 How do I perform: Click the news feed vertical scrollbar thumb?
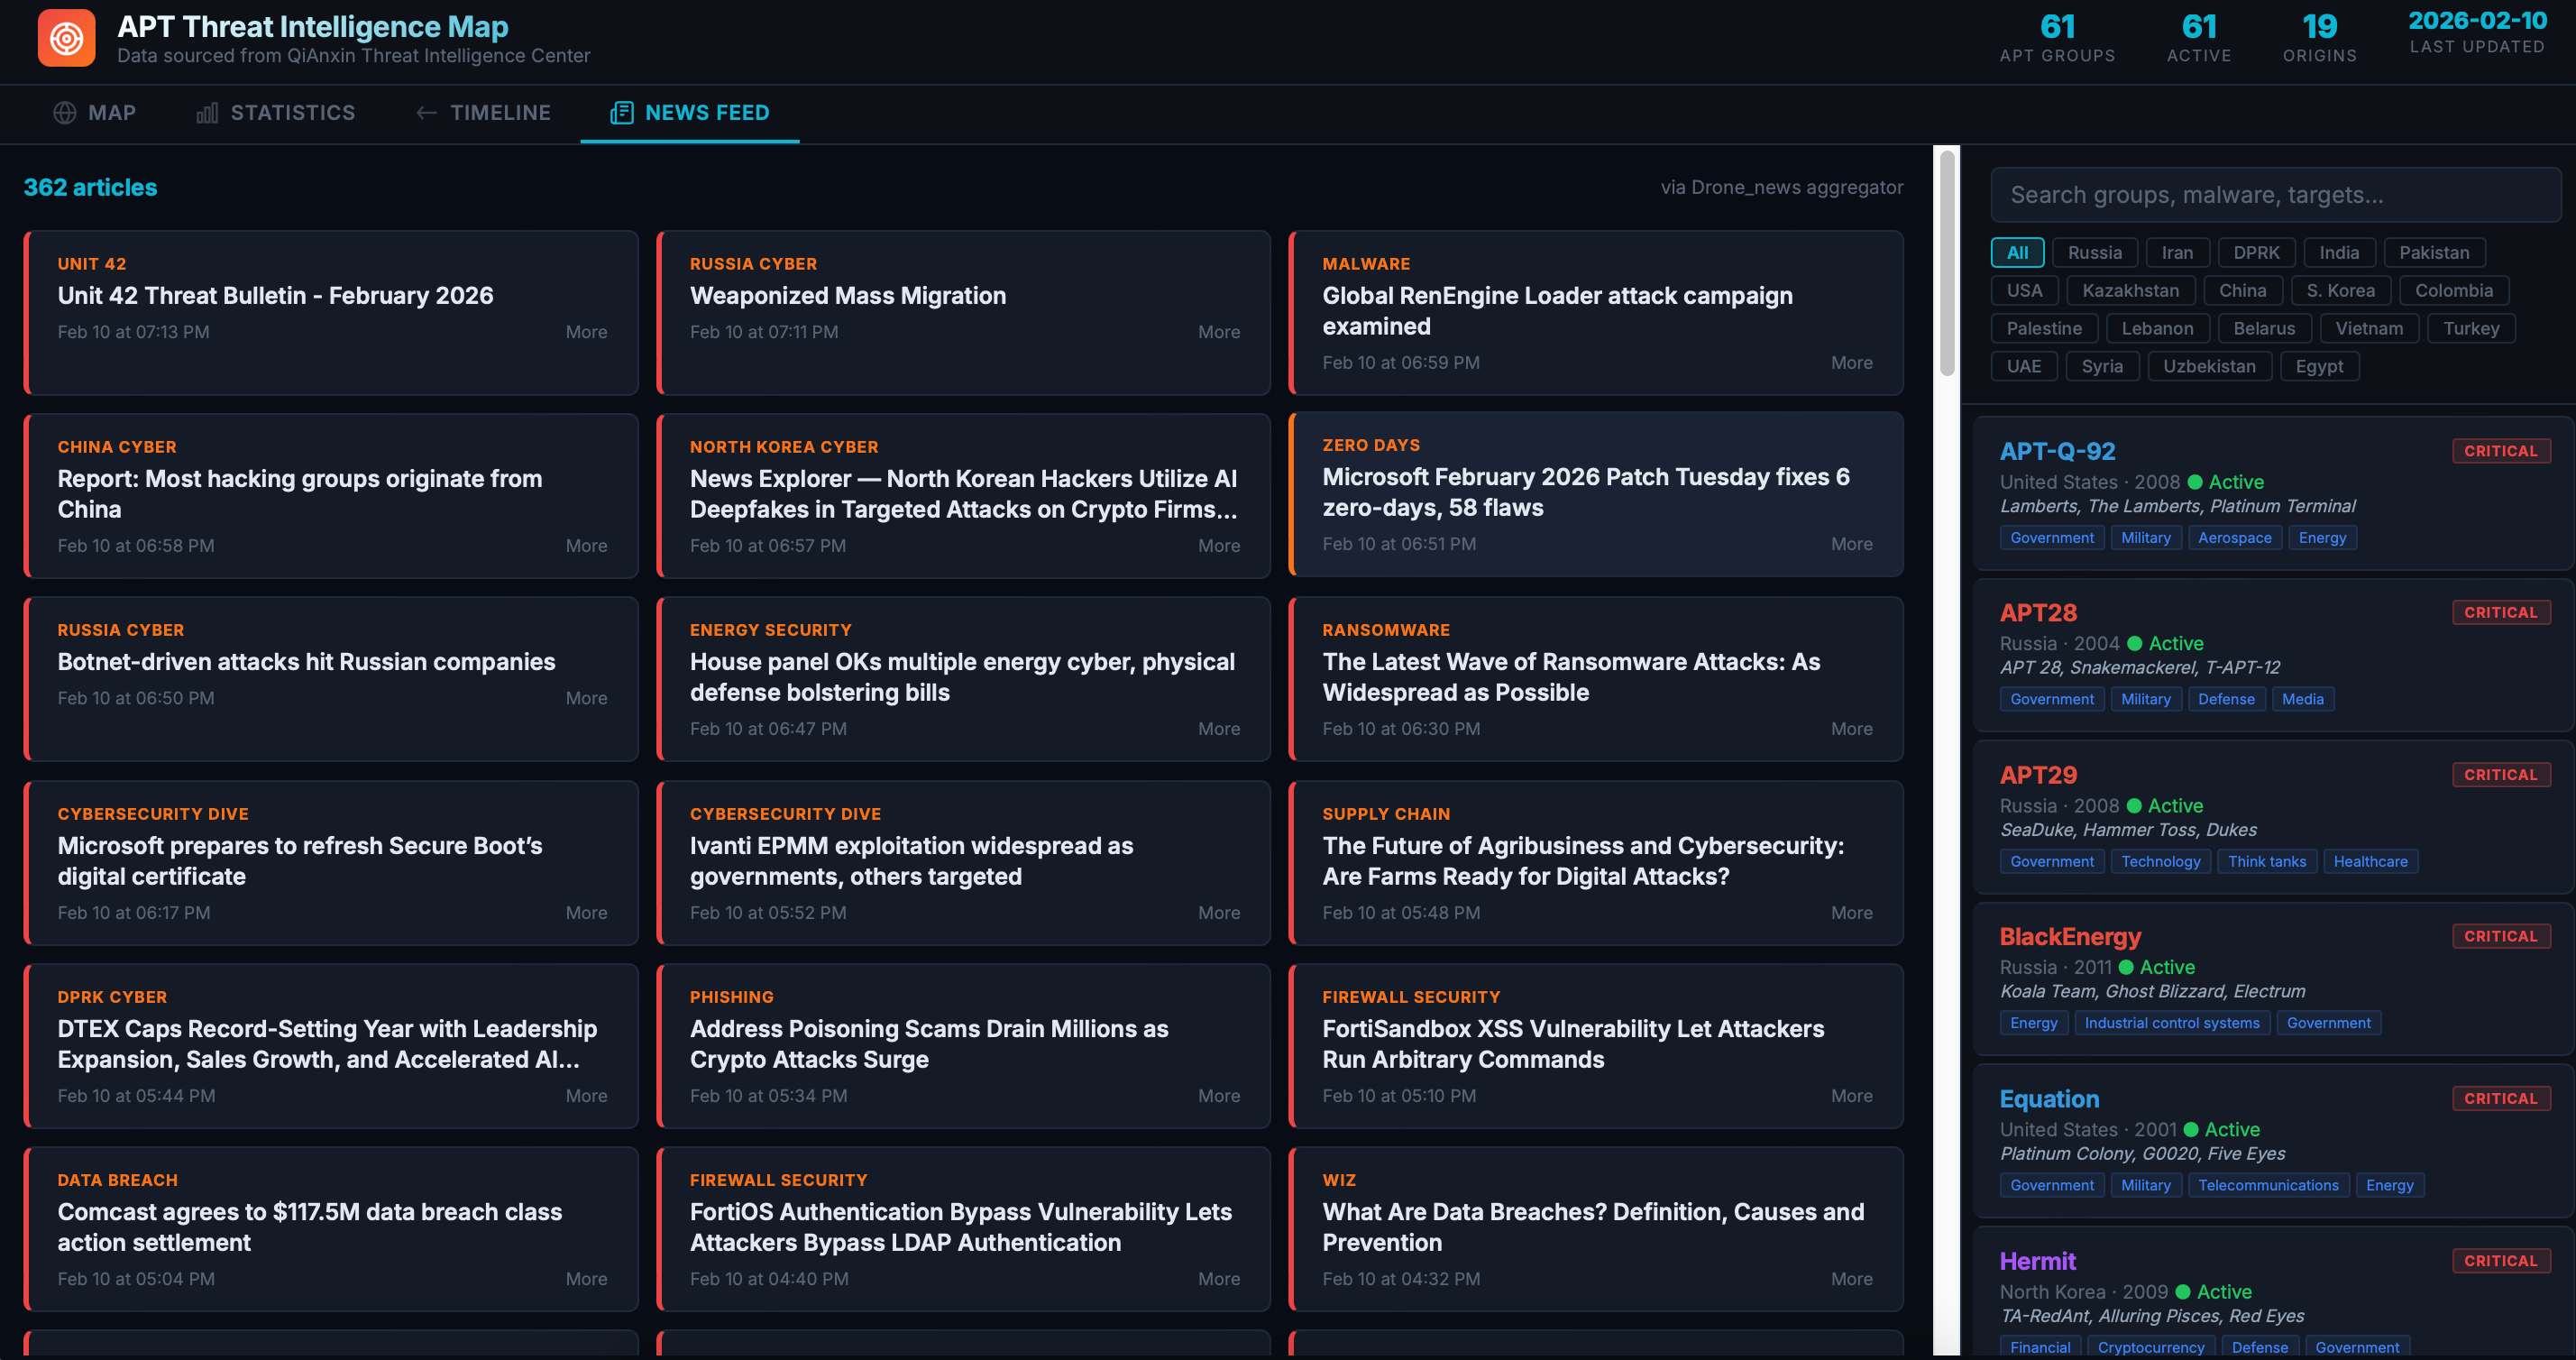tap(1946, 265)
